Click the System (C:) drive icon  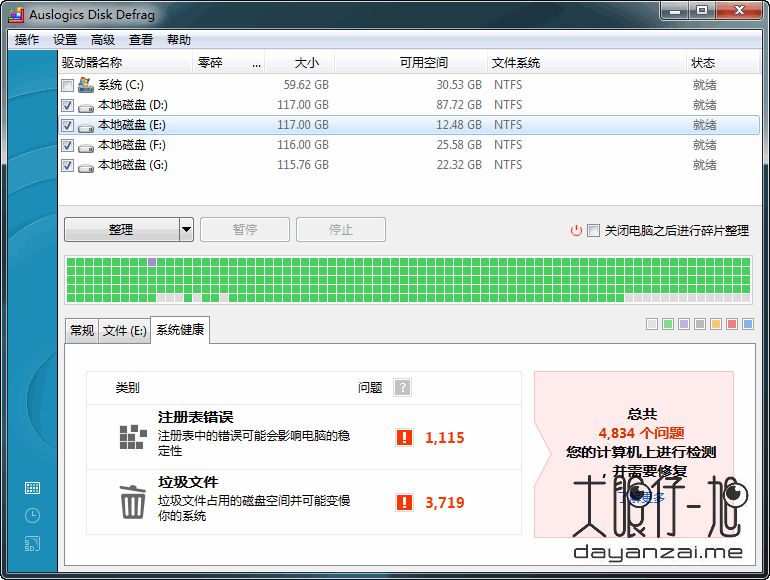(x=86, y=84)
